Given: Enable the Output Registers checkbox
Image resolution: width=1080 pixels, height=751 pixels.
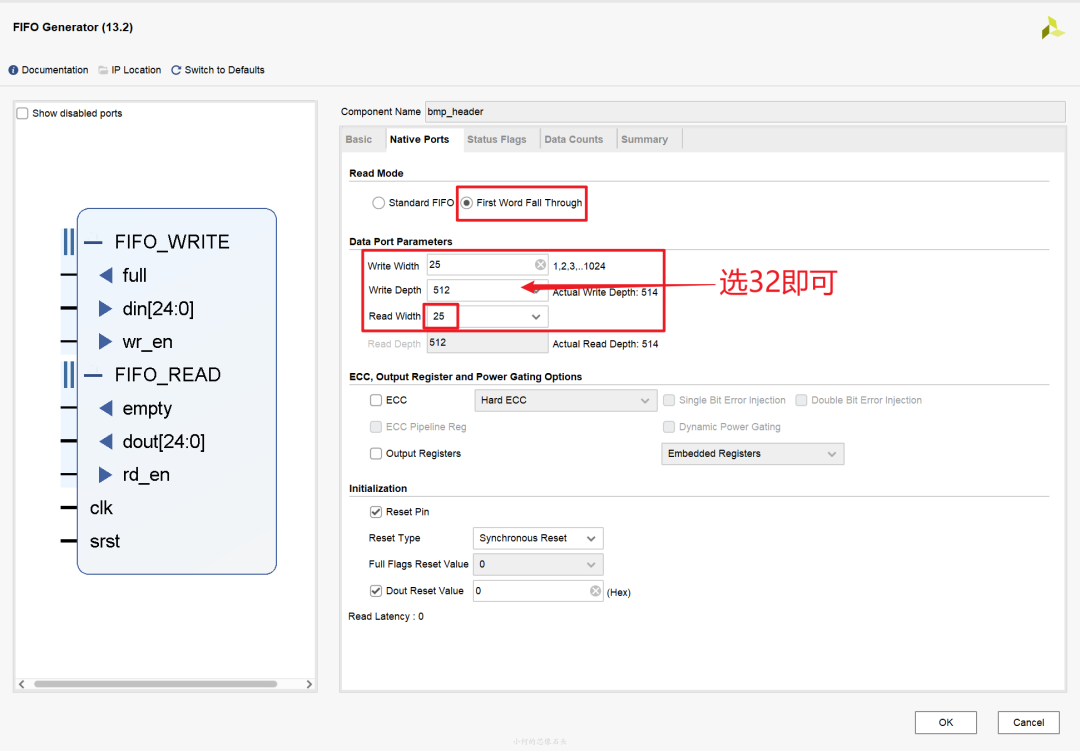Looking at the screenshot, I should tap(376, 454).
